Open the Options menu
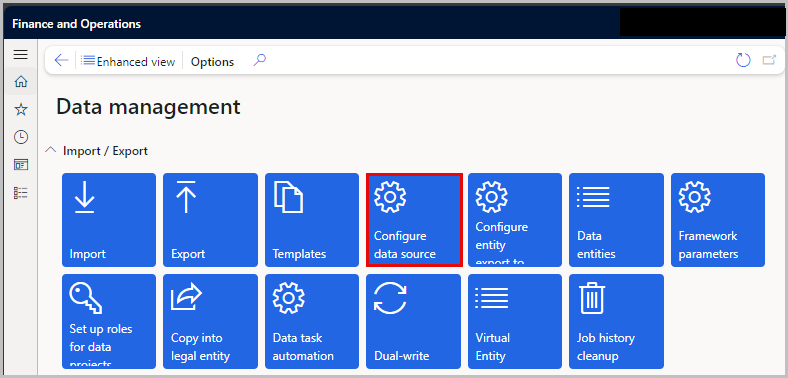The width and height of the screenshot is (788, 378). pyautogui.click(x=212, y=61)
